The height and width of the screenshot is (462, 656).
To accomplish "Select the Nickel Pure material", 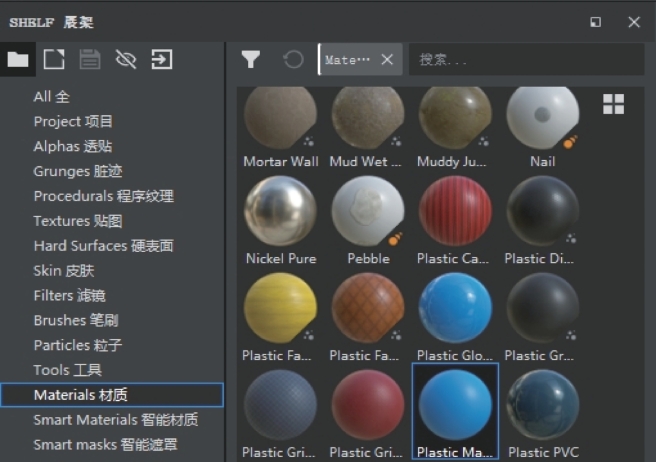I will 281,221.
